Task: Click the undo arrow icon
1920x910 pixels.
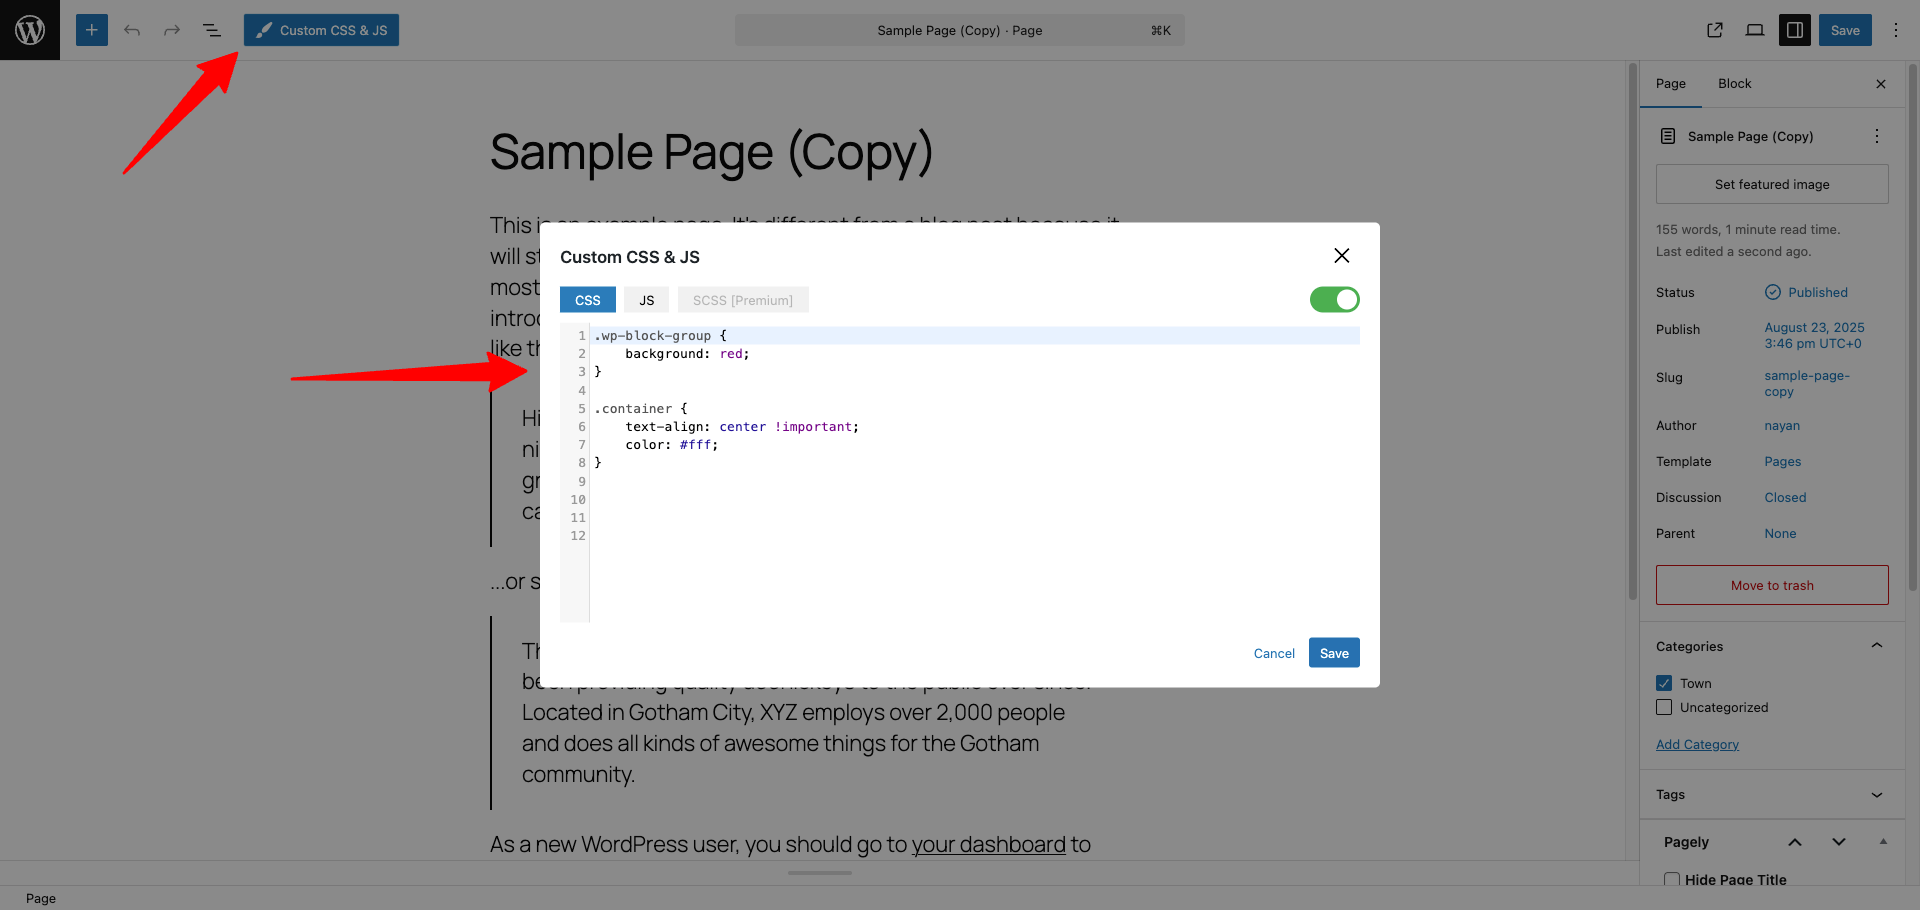Action: tap(131, 29)
